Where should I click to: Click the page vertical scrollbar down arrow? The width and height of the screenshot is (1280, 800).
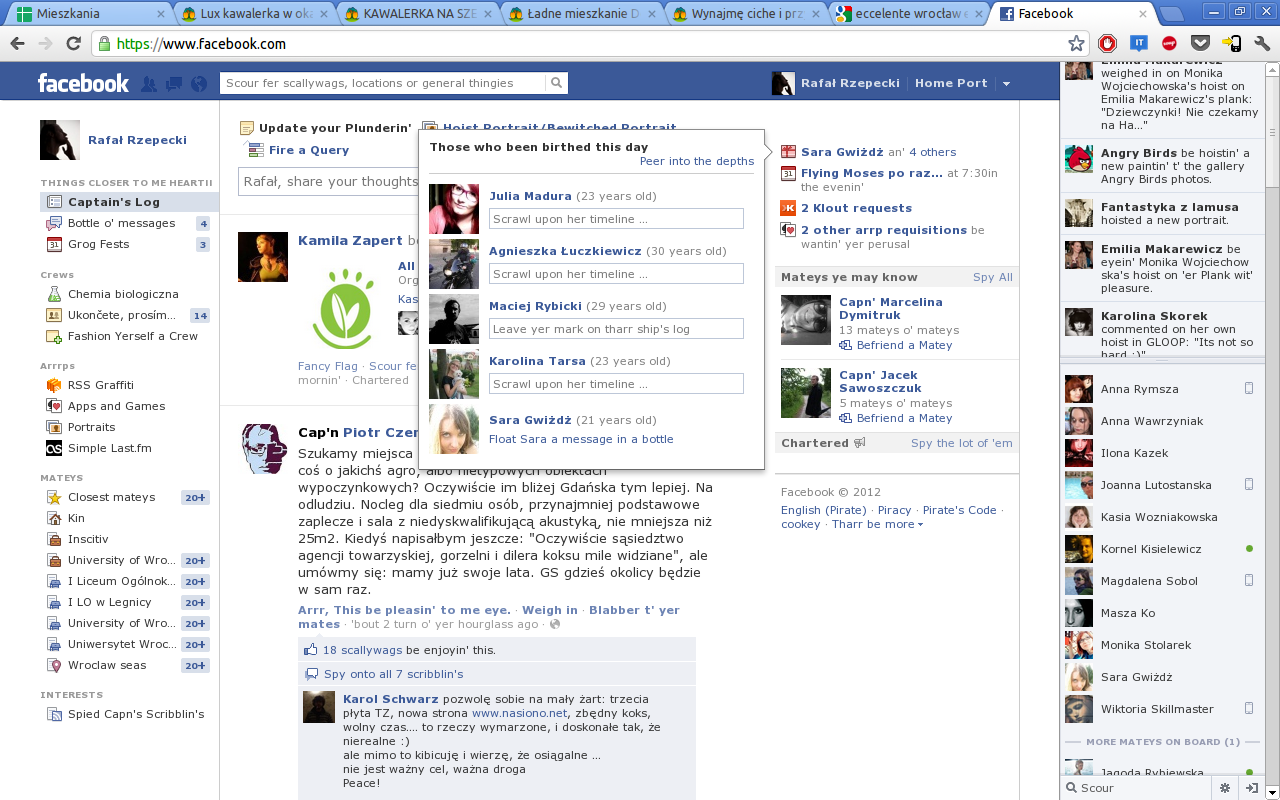coord(1272,792)
